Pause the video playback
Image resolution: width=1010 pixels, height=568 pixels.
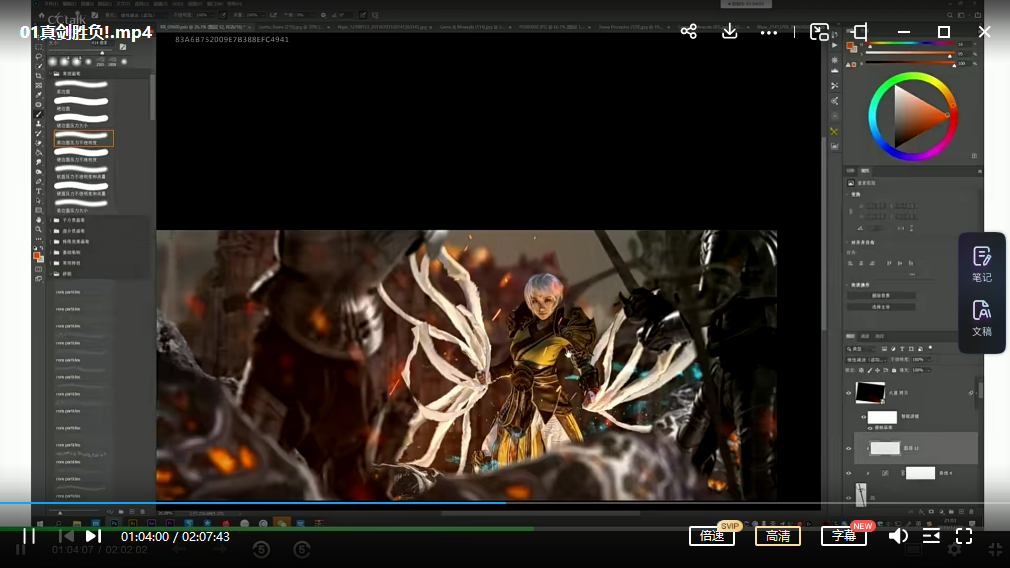pyautogui.click(x=29, y=536)
